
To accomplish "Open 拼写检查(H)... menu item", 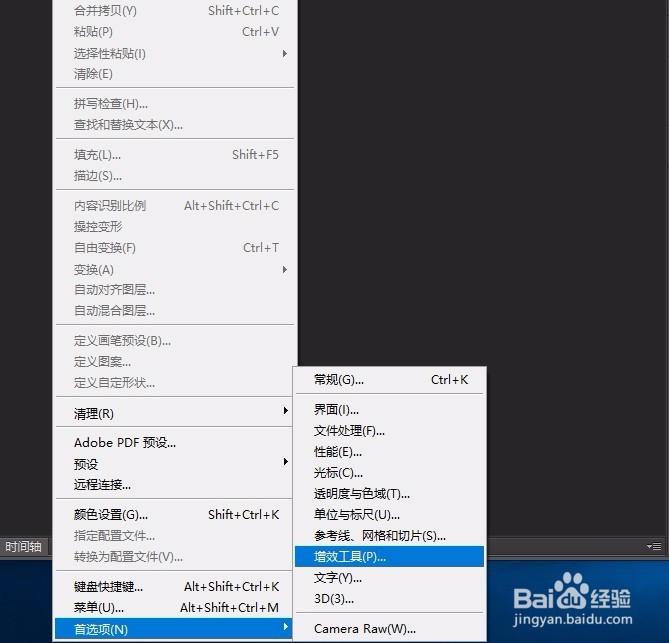I will pyautogui.click(x=175, y=104).
